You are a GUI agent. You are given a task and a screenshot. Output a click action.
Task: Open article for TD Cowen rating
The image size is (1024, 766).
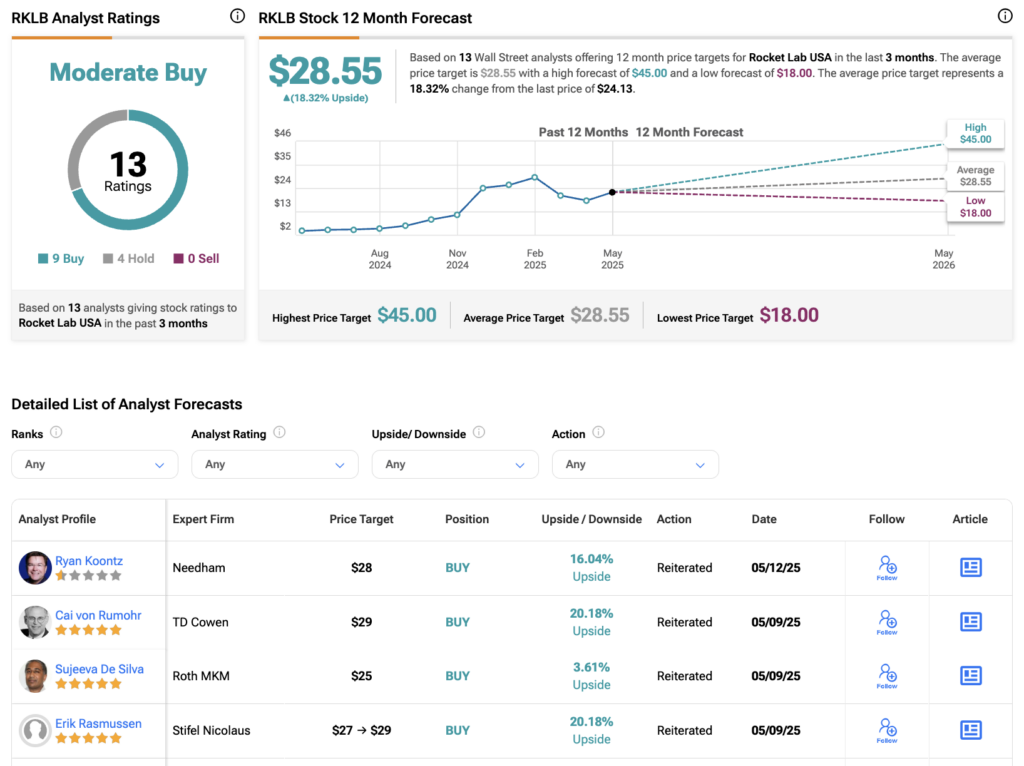pos(970,622)
